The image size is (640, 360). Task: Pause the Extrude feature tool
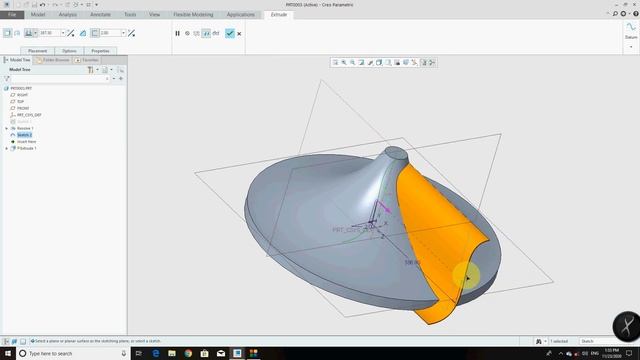point(178,33)
